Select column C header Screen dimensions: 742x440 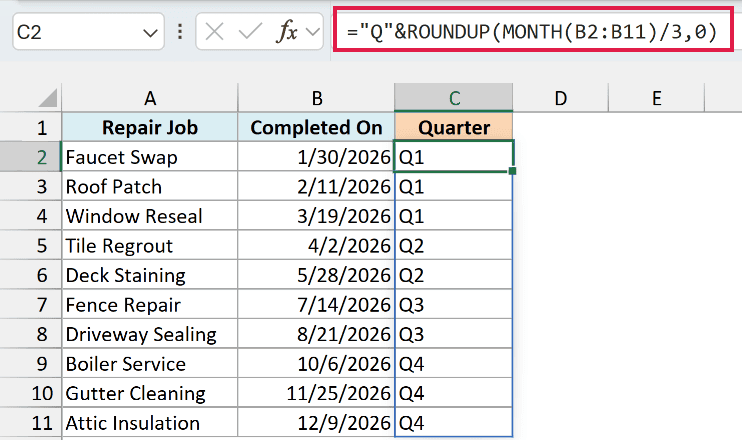tap(454, 98)
